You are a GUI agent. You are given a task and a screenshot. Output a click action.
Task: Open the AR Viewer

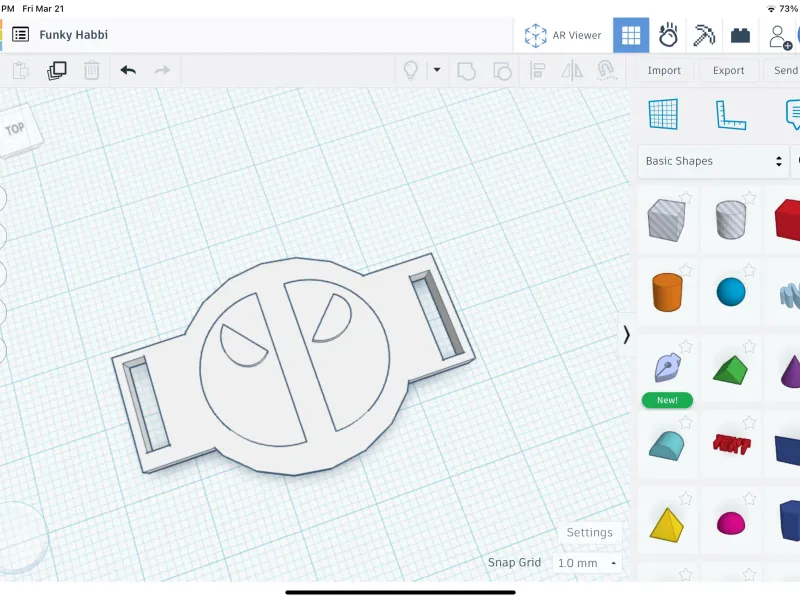(x=563, y=35)
